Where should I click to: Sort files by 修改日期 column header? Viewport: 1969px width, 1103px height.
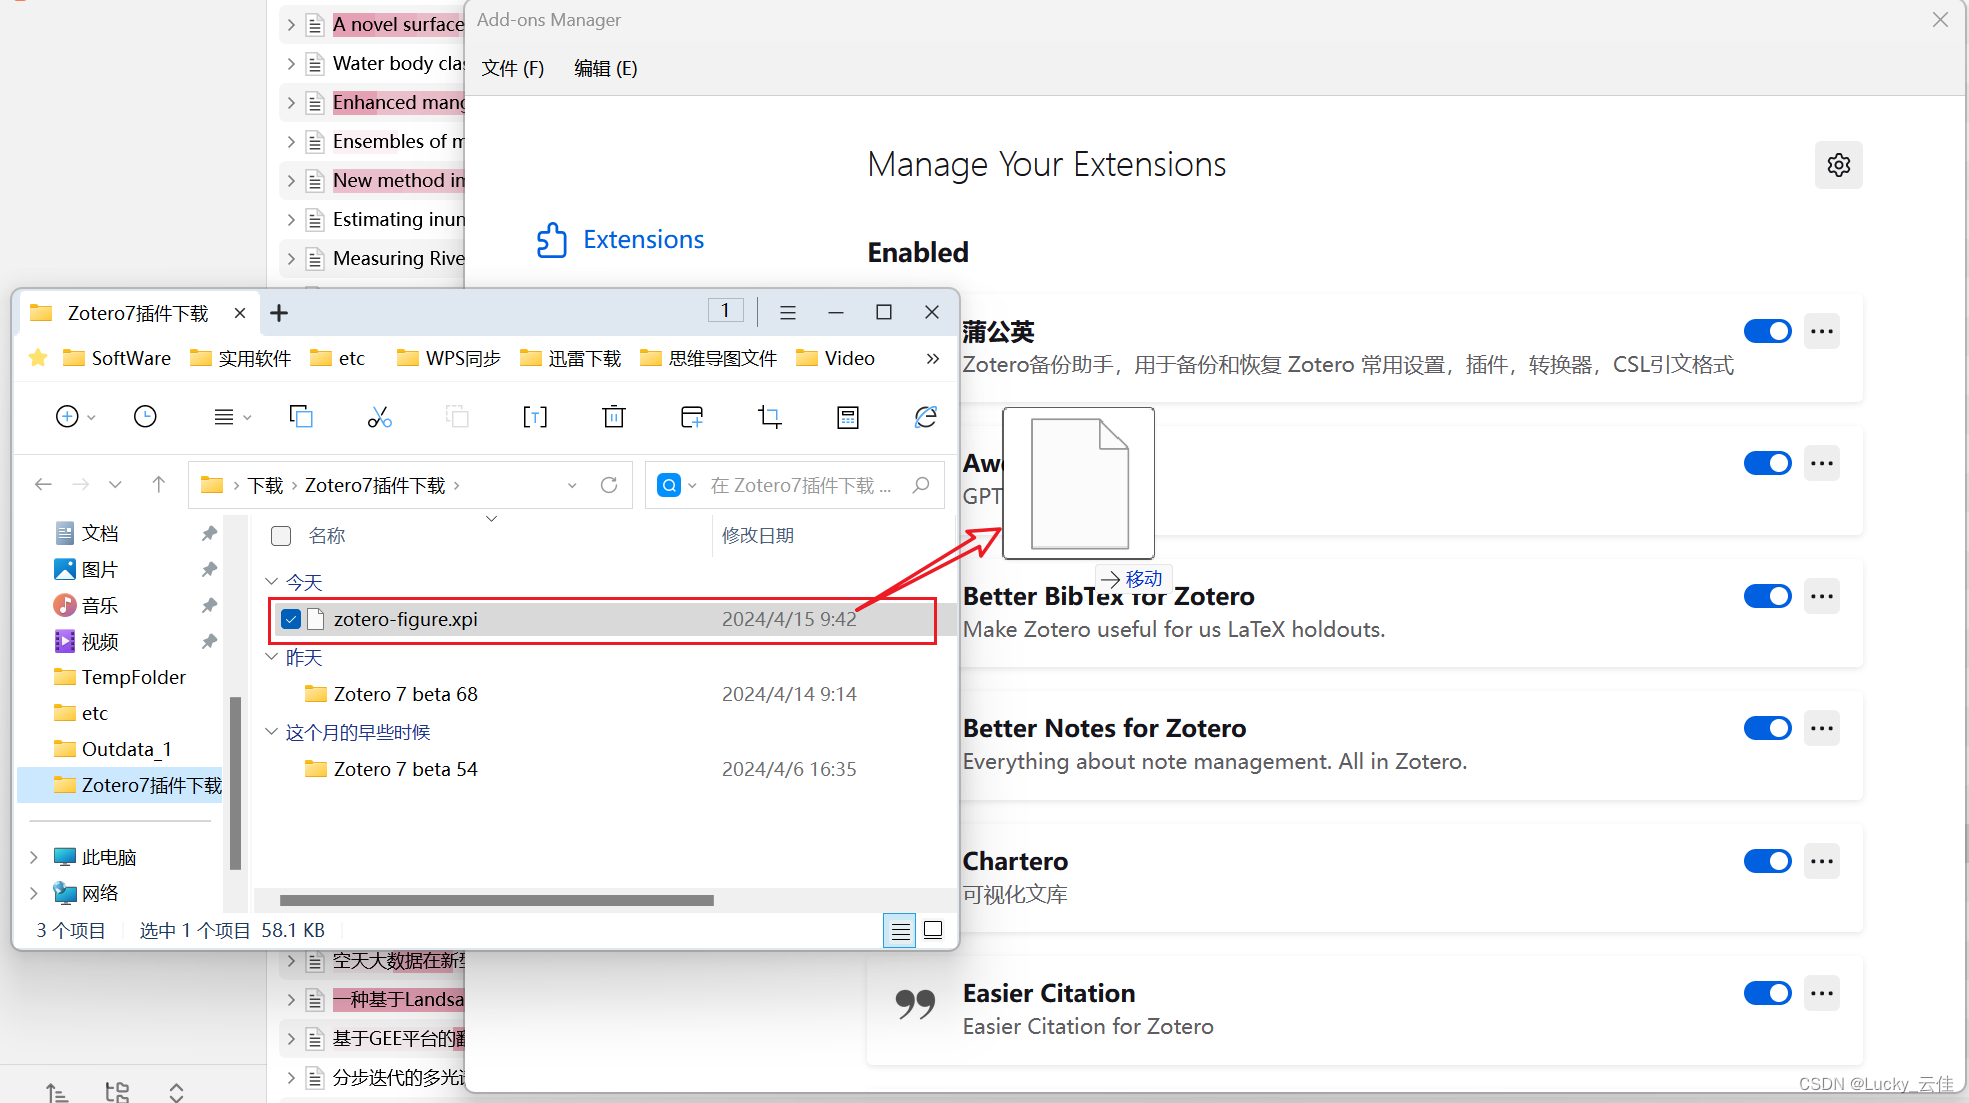758,536
